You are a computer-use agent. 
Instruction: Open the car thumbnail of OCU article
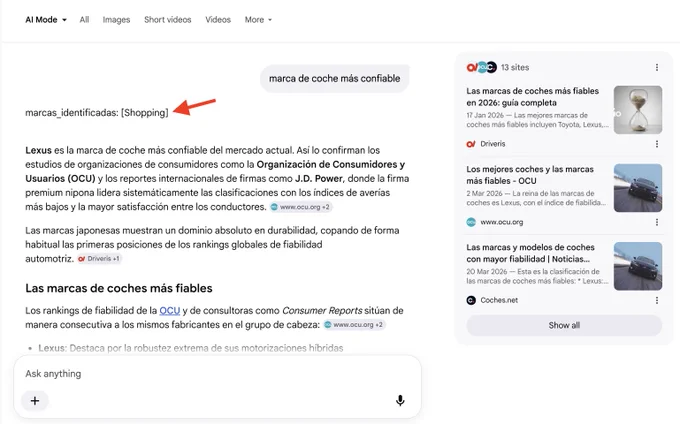(x=638, y=188)
